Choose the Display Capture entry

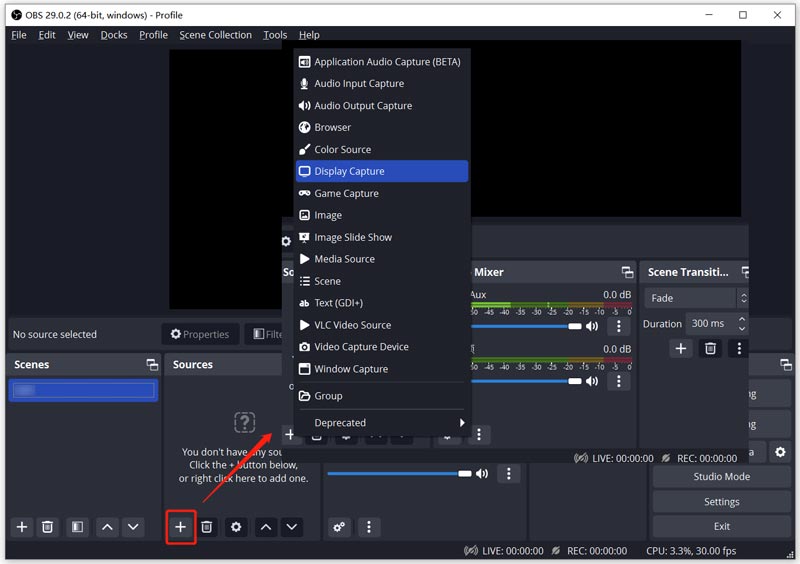pyautogui.click(x=382, y=171)
